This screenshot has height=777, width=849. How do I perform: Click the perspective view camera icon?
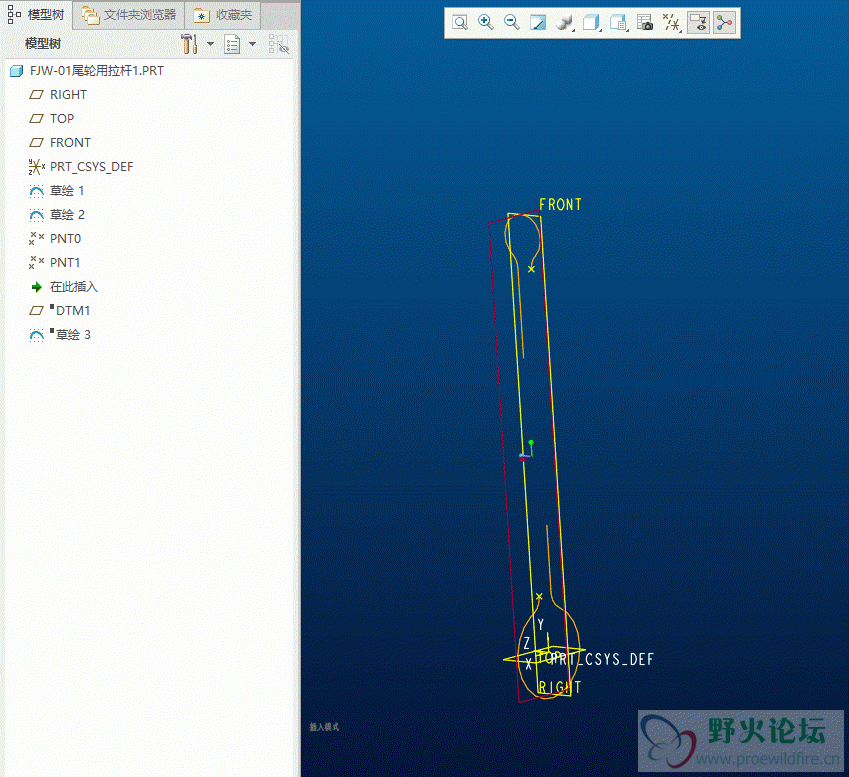[645, 23]
